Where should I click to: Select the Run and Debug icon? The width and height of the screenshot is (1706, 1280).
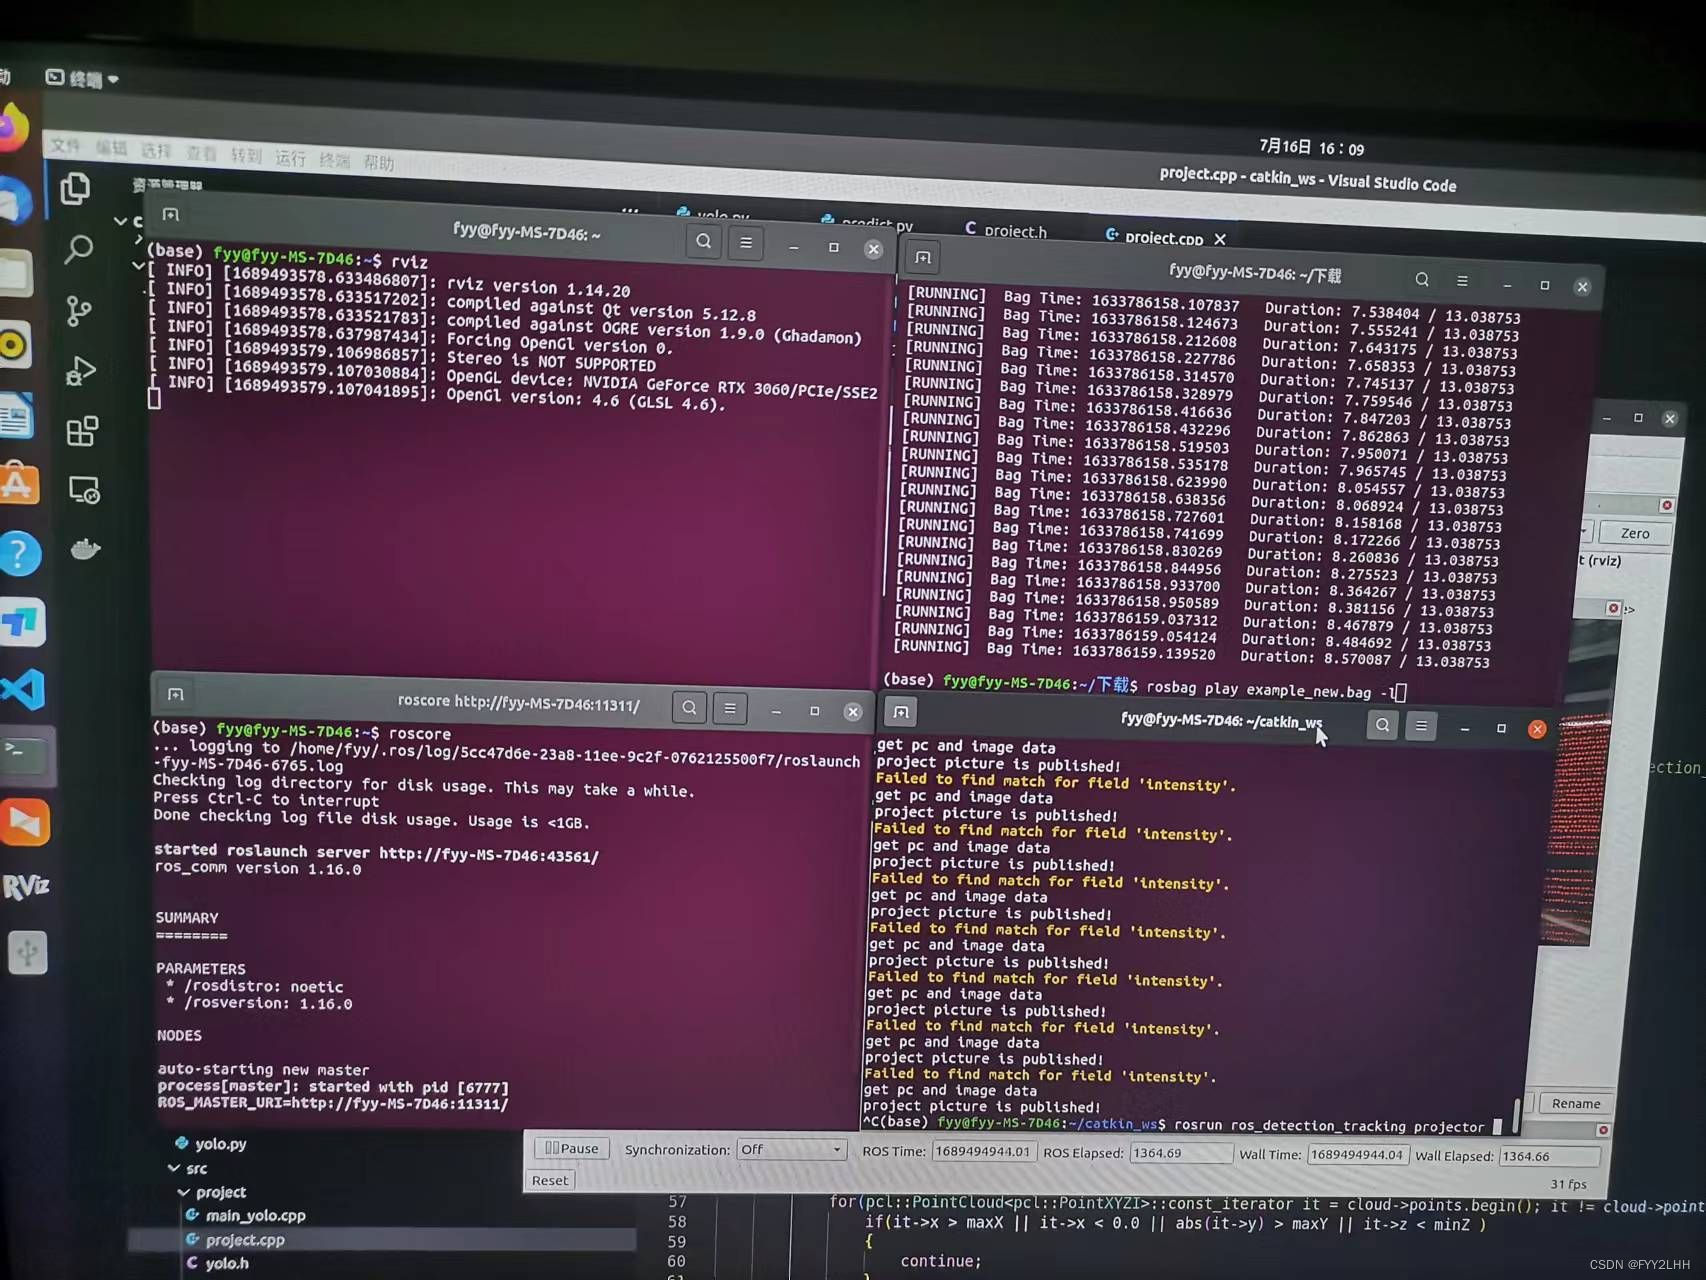pos(79,371)
